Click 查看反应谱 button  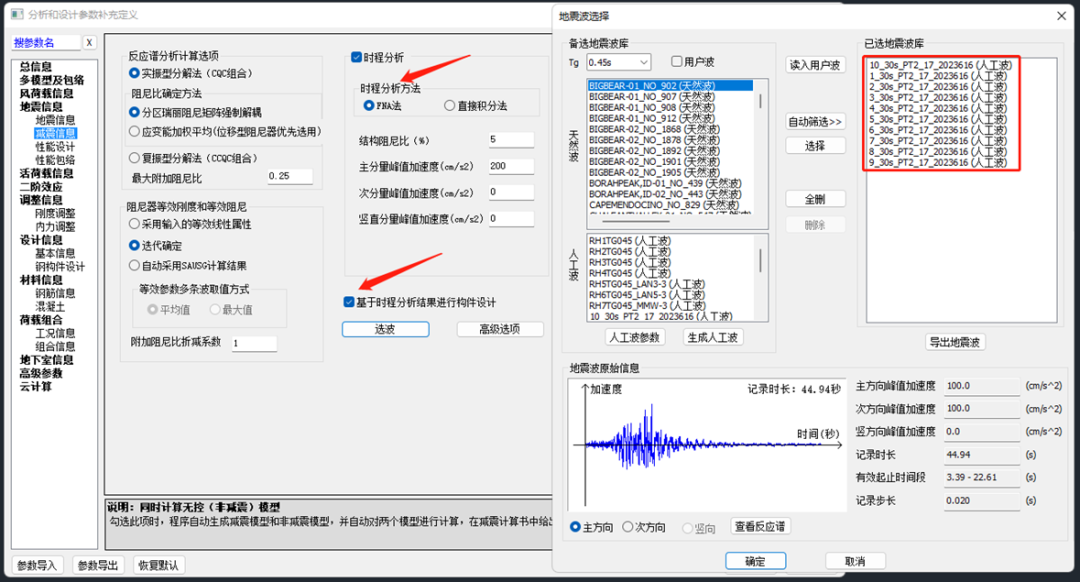pos(760,527)
